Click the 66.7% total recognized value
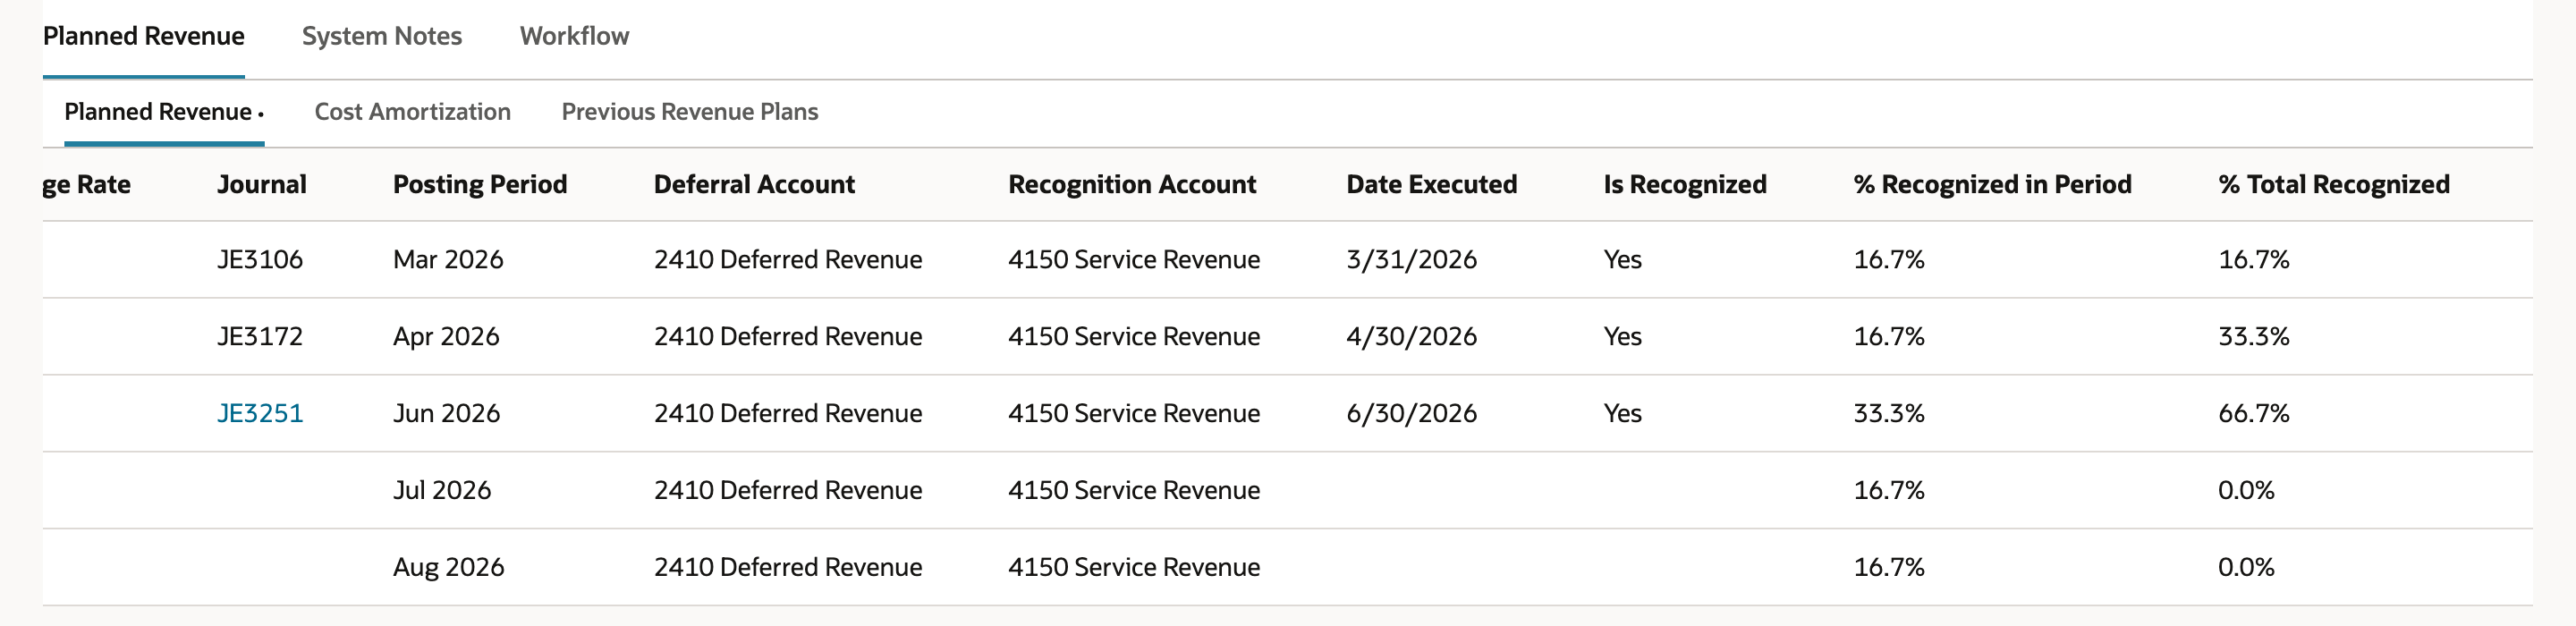 click(x=2253, y=413)
